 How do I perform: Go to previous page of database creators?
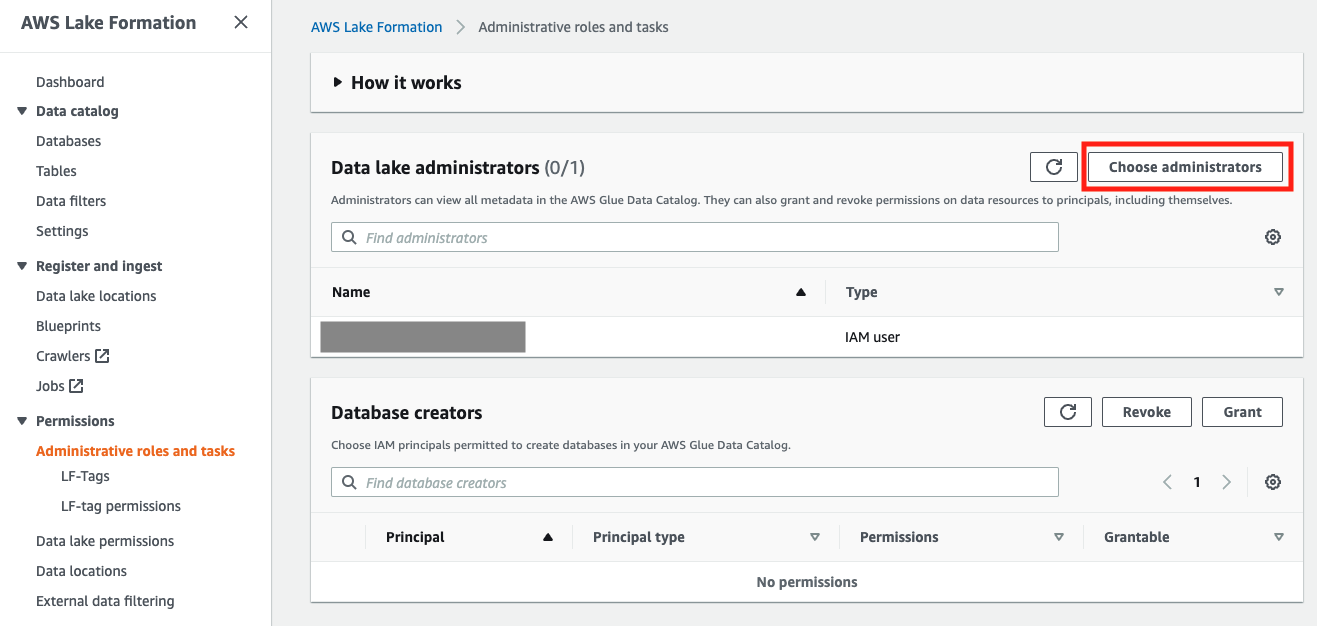click(x=1167, y=482)
